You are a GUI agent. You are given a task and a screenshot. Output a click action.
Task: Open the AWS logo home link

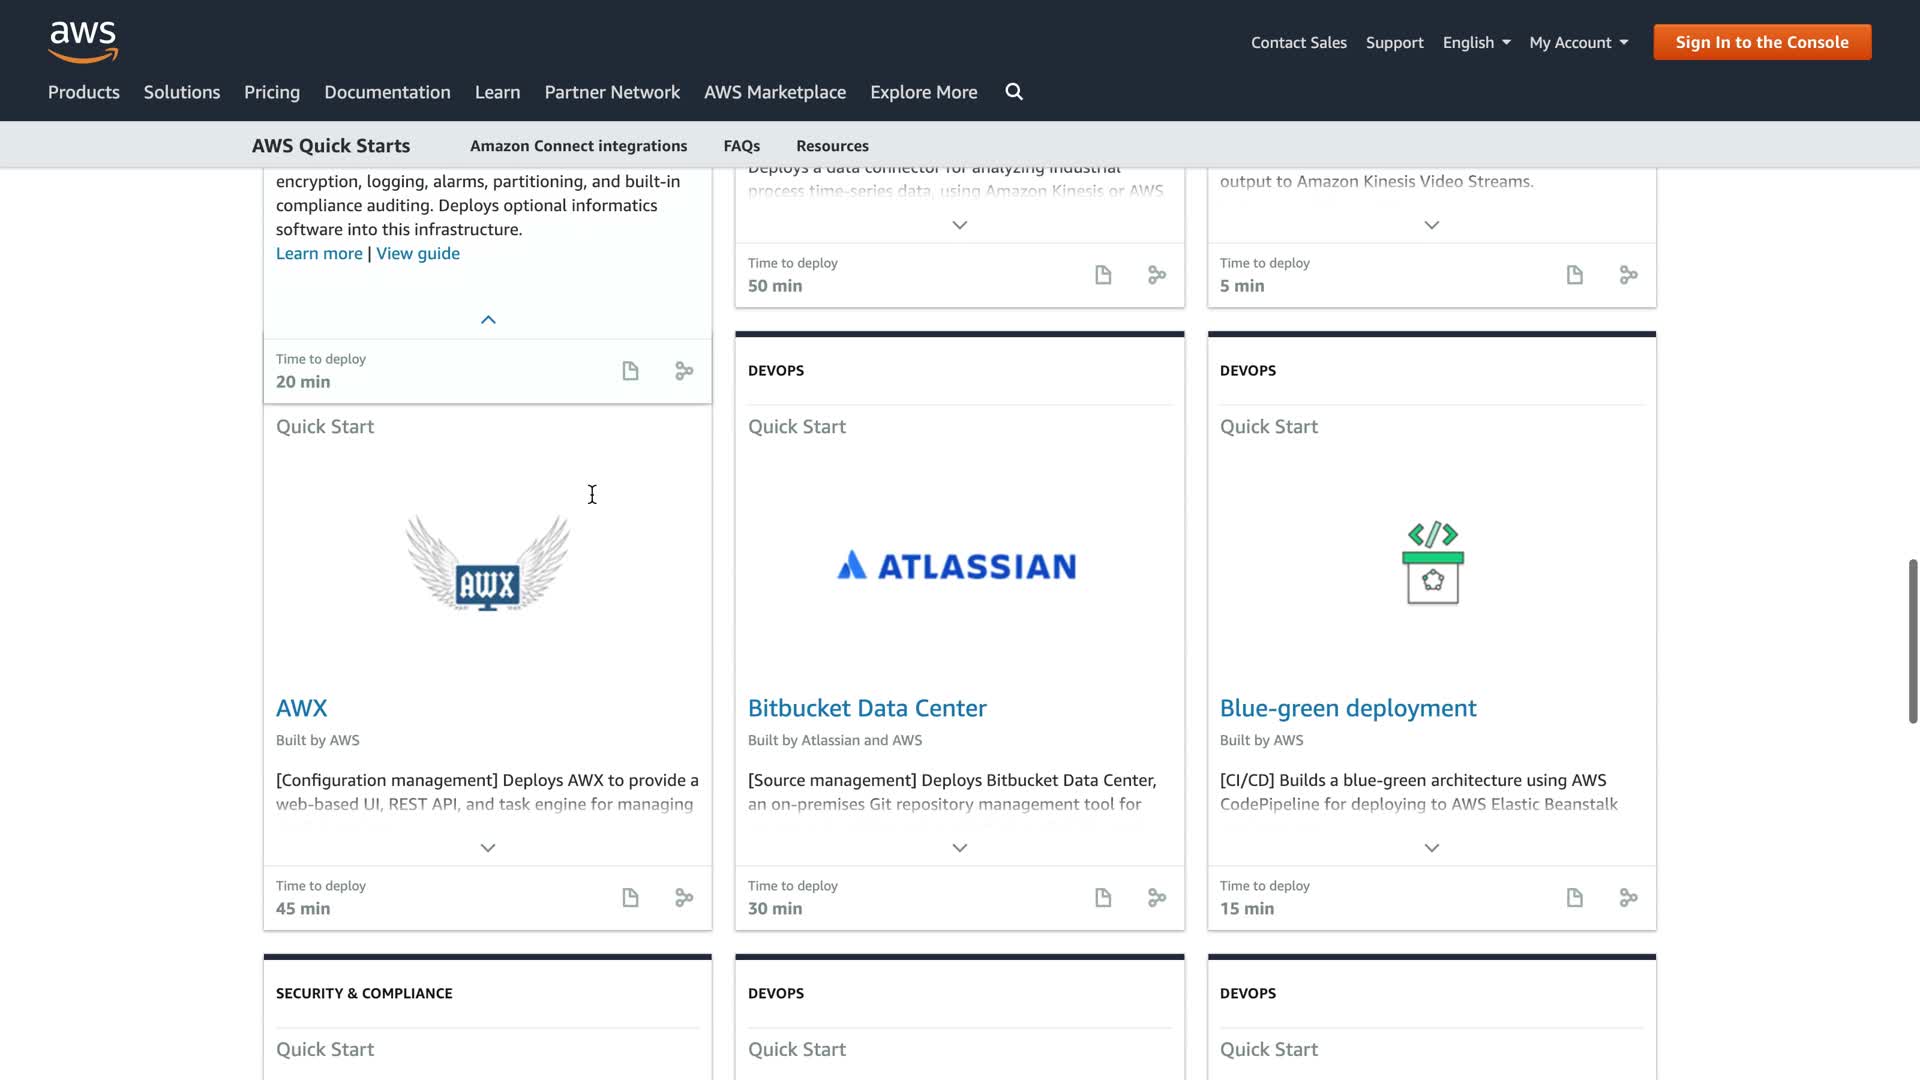point(83,41)
